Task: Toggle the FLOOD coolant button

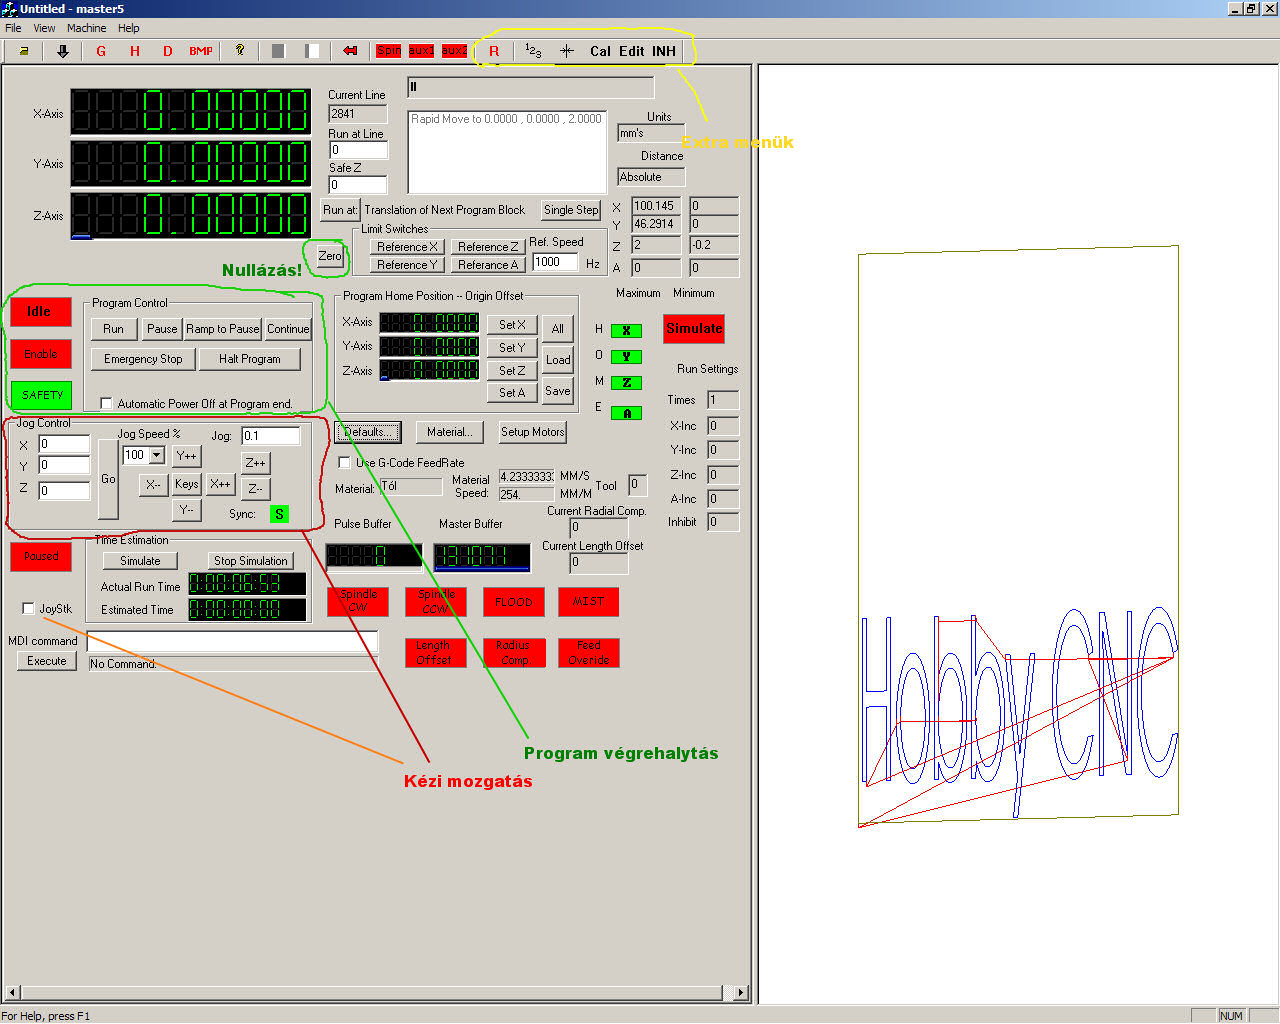Action: (514, 601)
